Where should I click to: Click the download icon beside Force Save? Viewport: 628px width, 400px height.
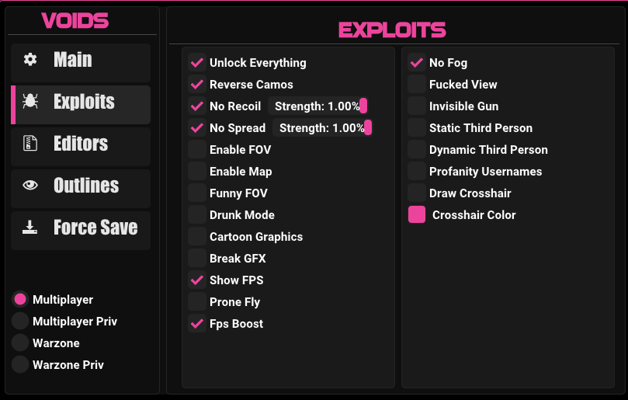tap(30, 228)
